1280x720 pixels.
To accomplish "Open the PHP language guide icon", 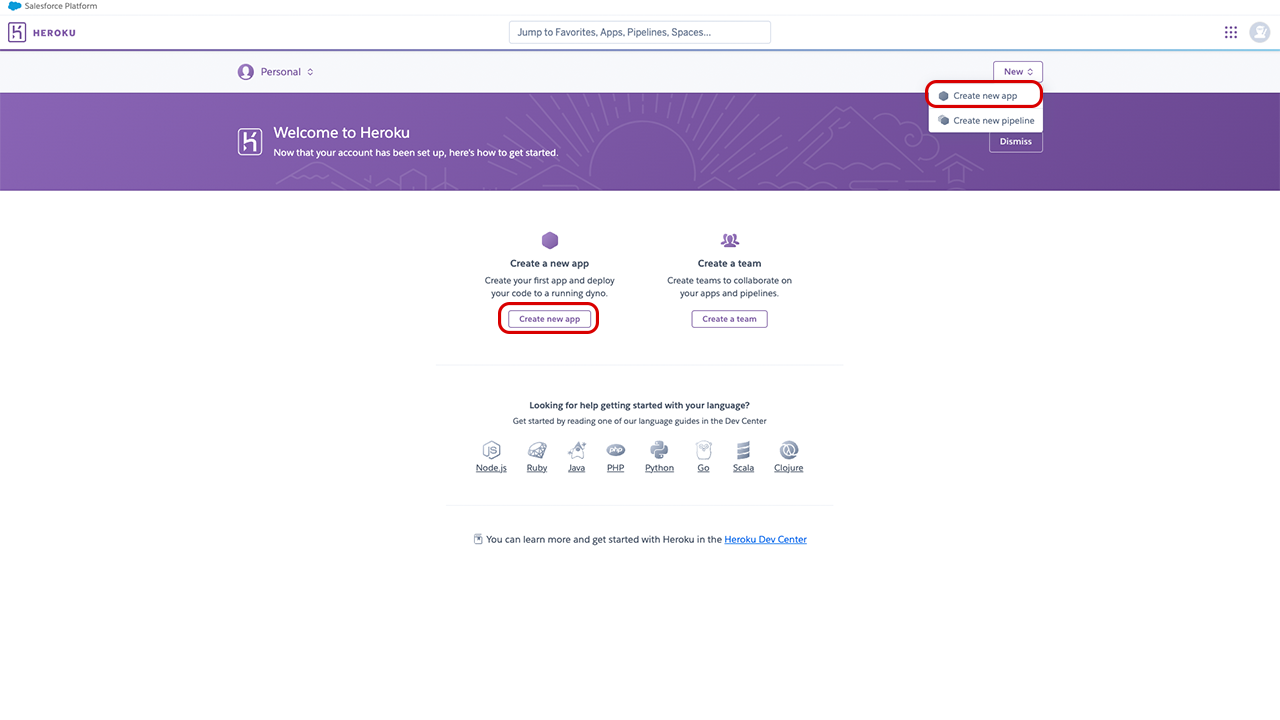I will (616, 451).
